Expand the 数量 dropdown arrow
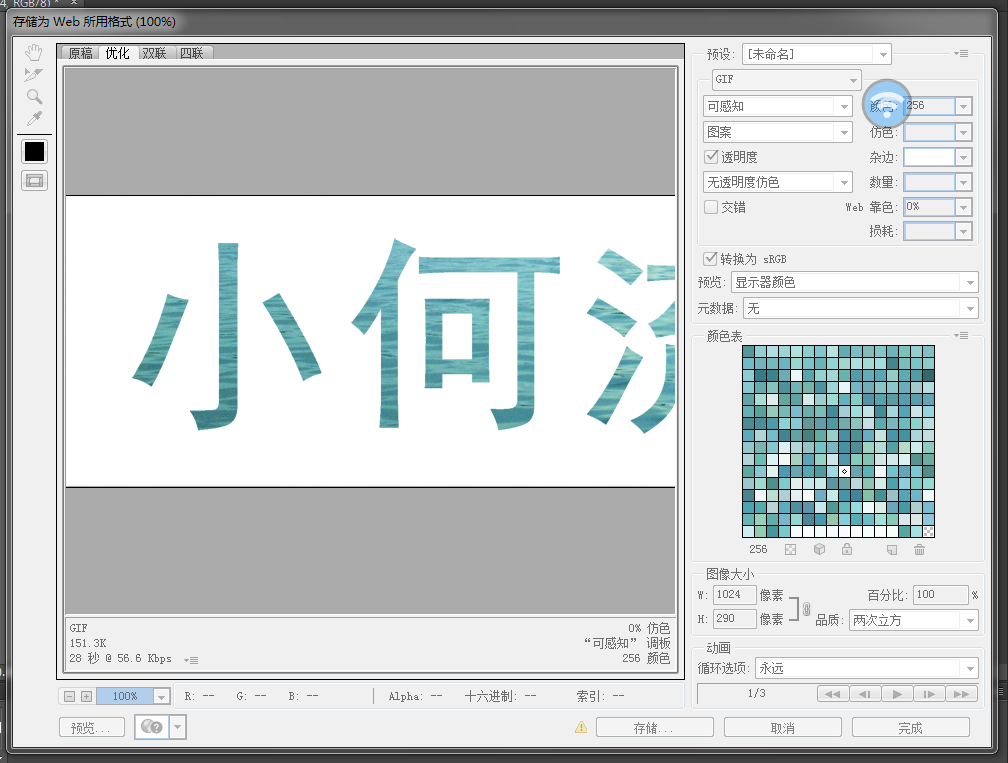Screen dimensions: 1008x763 pyautogui.click(x=963, y=183)
